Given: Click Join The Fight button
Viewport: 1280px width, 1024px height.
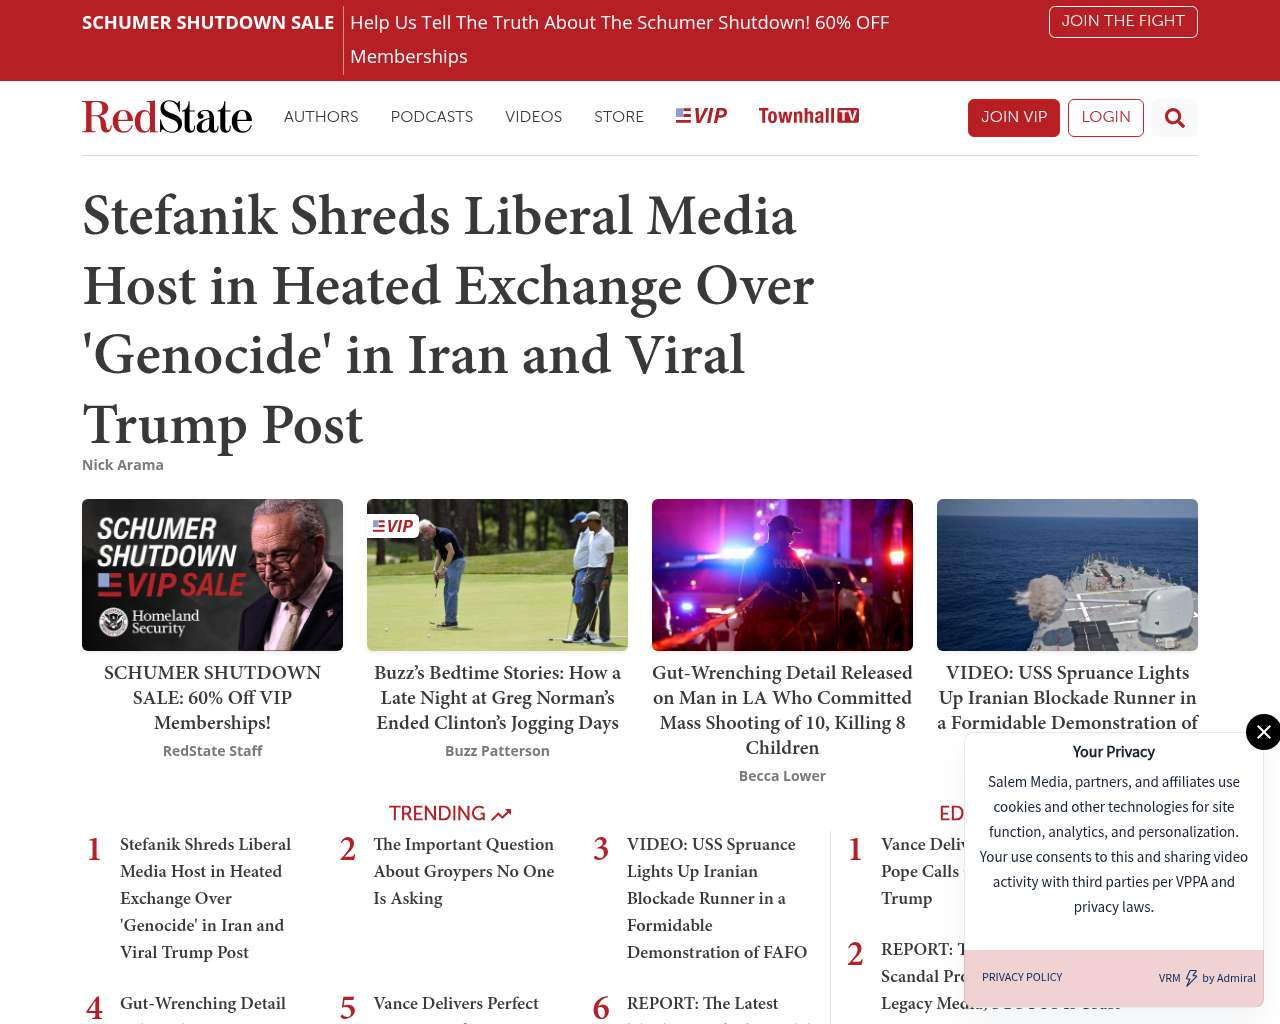Looking at the screenshot, I should coord(1123,22).
